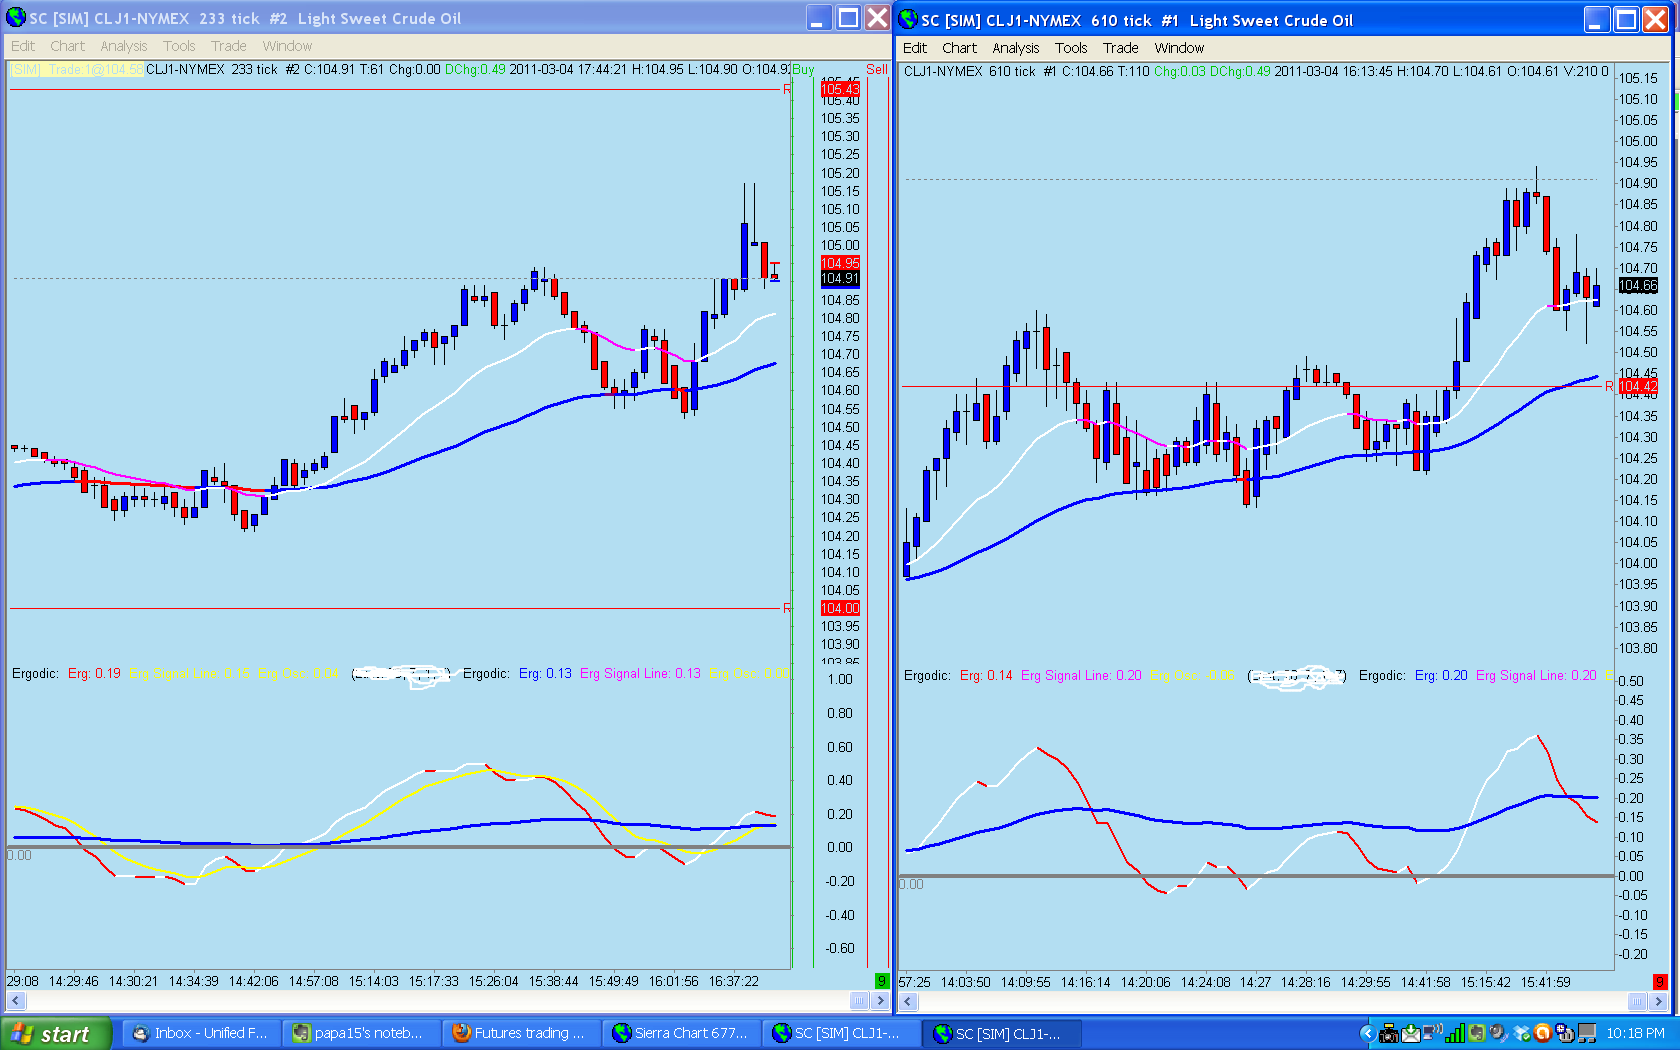This screenshot has height=1050, width=1680.
Task: Click the Sierra Chart globe icon in 233 tick title bar
Action: [16, 17]
